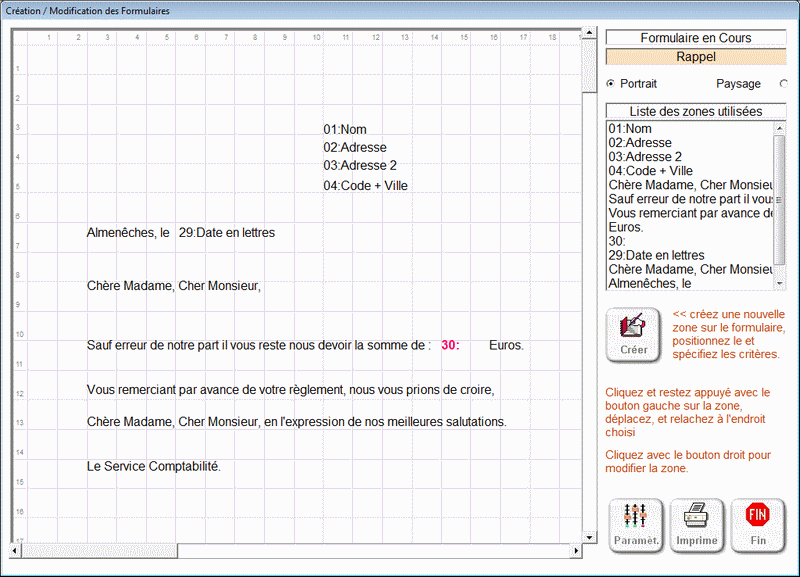
Task: Click the FIN stop-sign button
Action: click(758, 525)
